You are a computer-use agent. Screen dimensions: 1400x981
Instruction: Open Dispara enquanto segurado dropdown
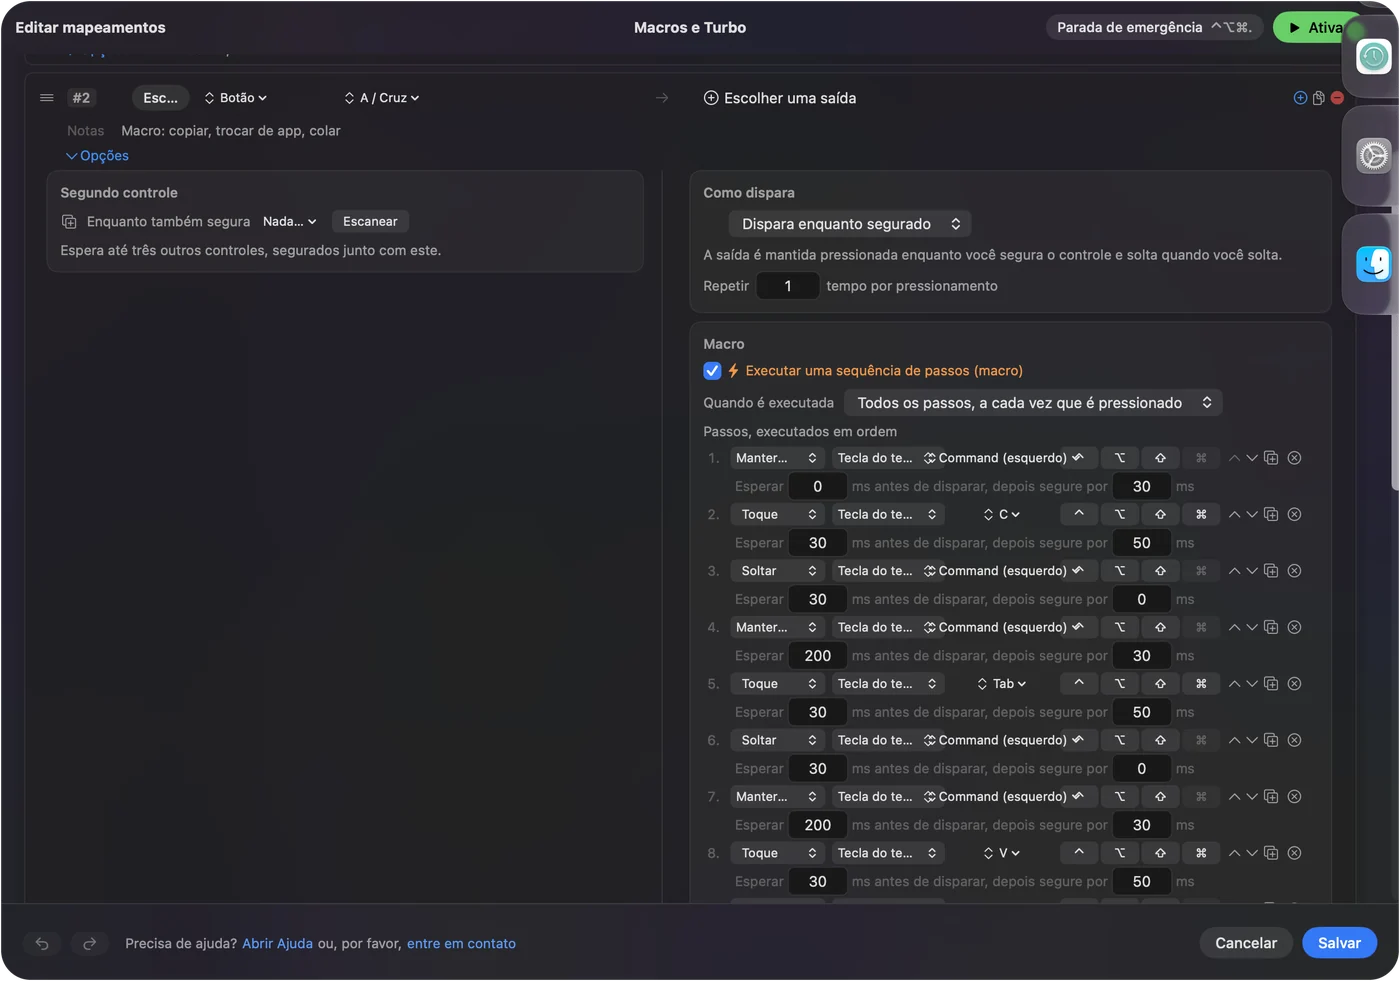coord(850,224)
